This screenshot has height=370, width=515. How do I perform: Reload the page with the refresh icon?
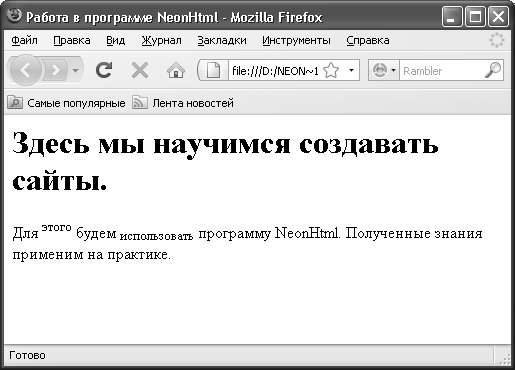pos(104,70)
